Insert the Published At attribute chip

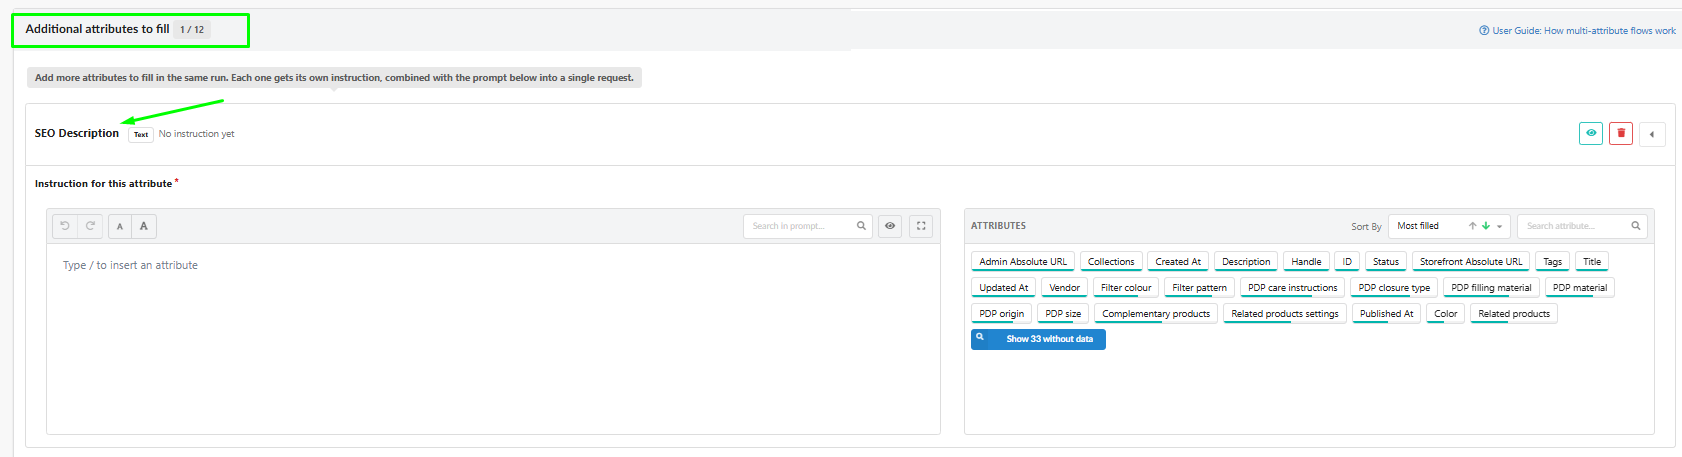point(1386,313)
